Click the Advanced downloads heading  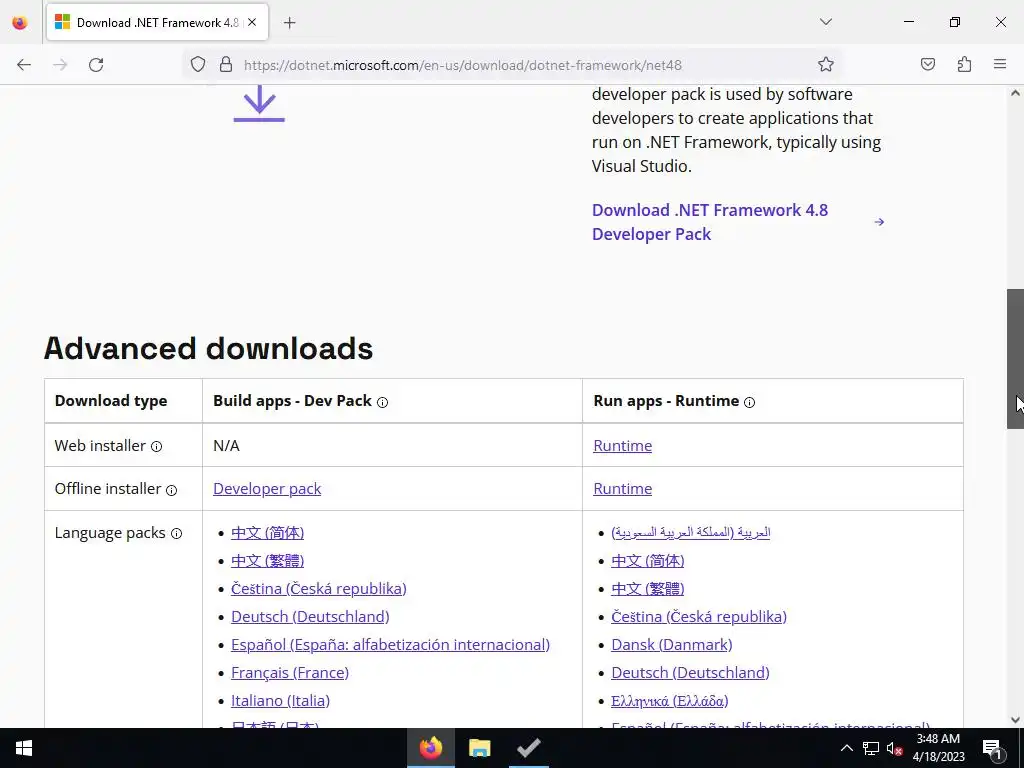208,348
